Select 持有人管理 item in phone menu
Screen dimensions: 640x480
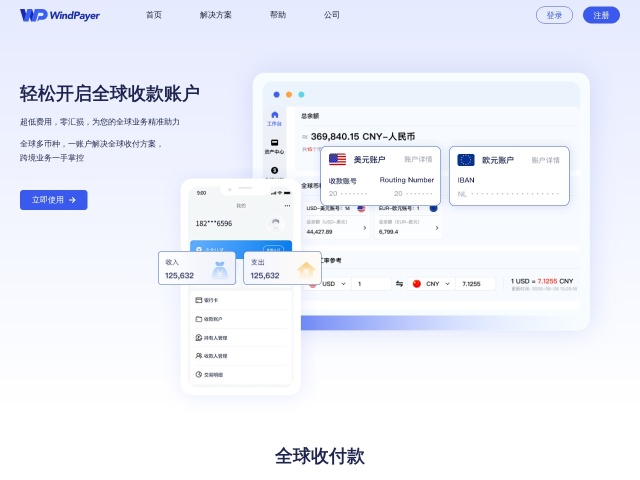(241, 338)
